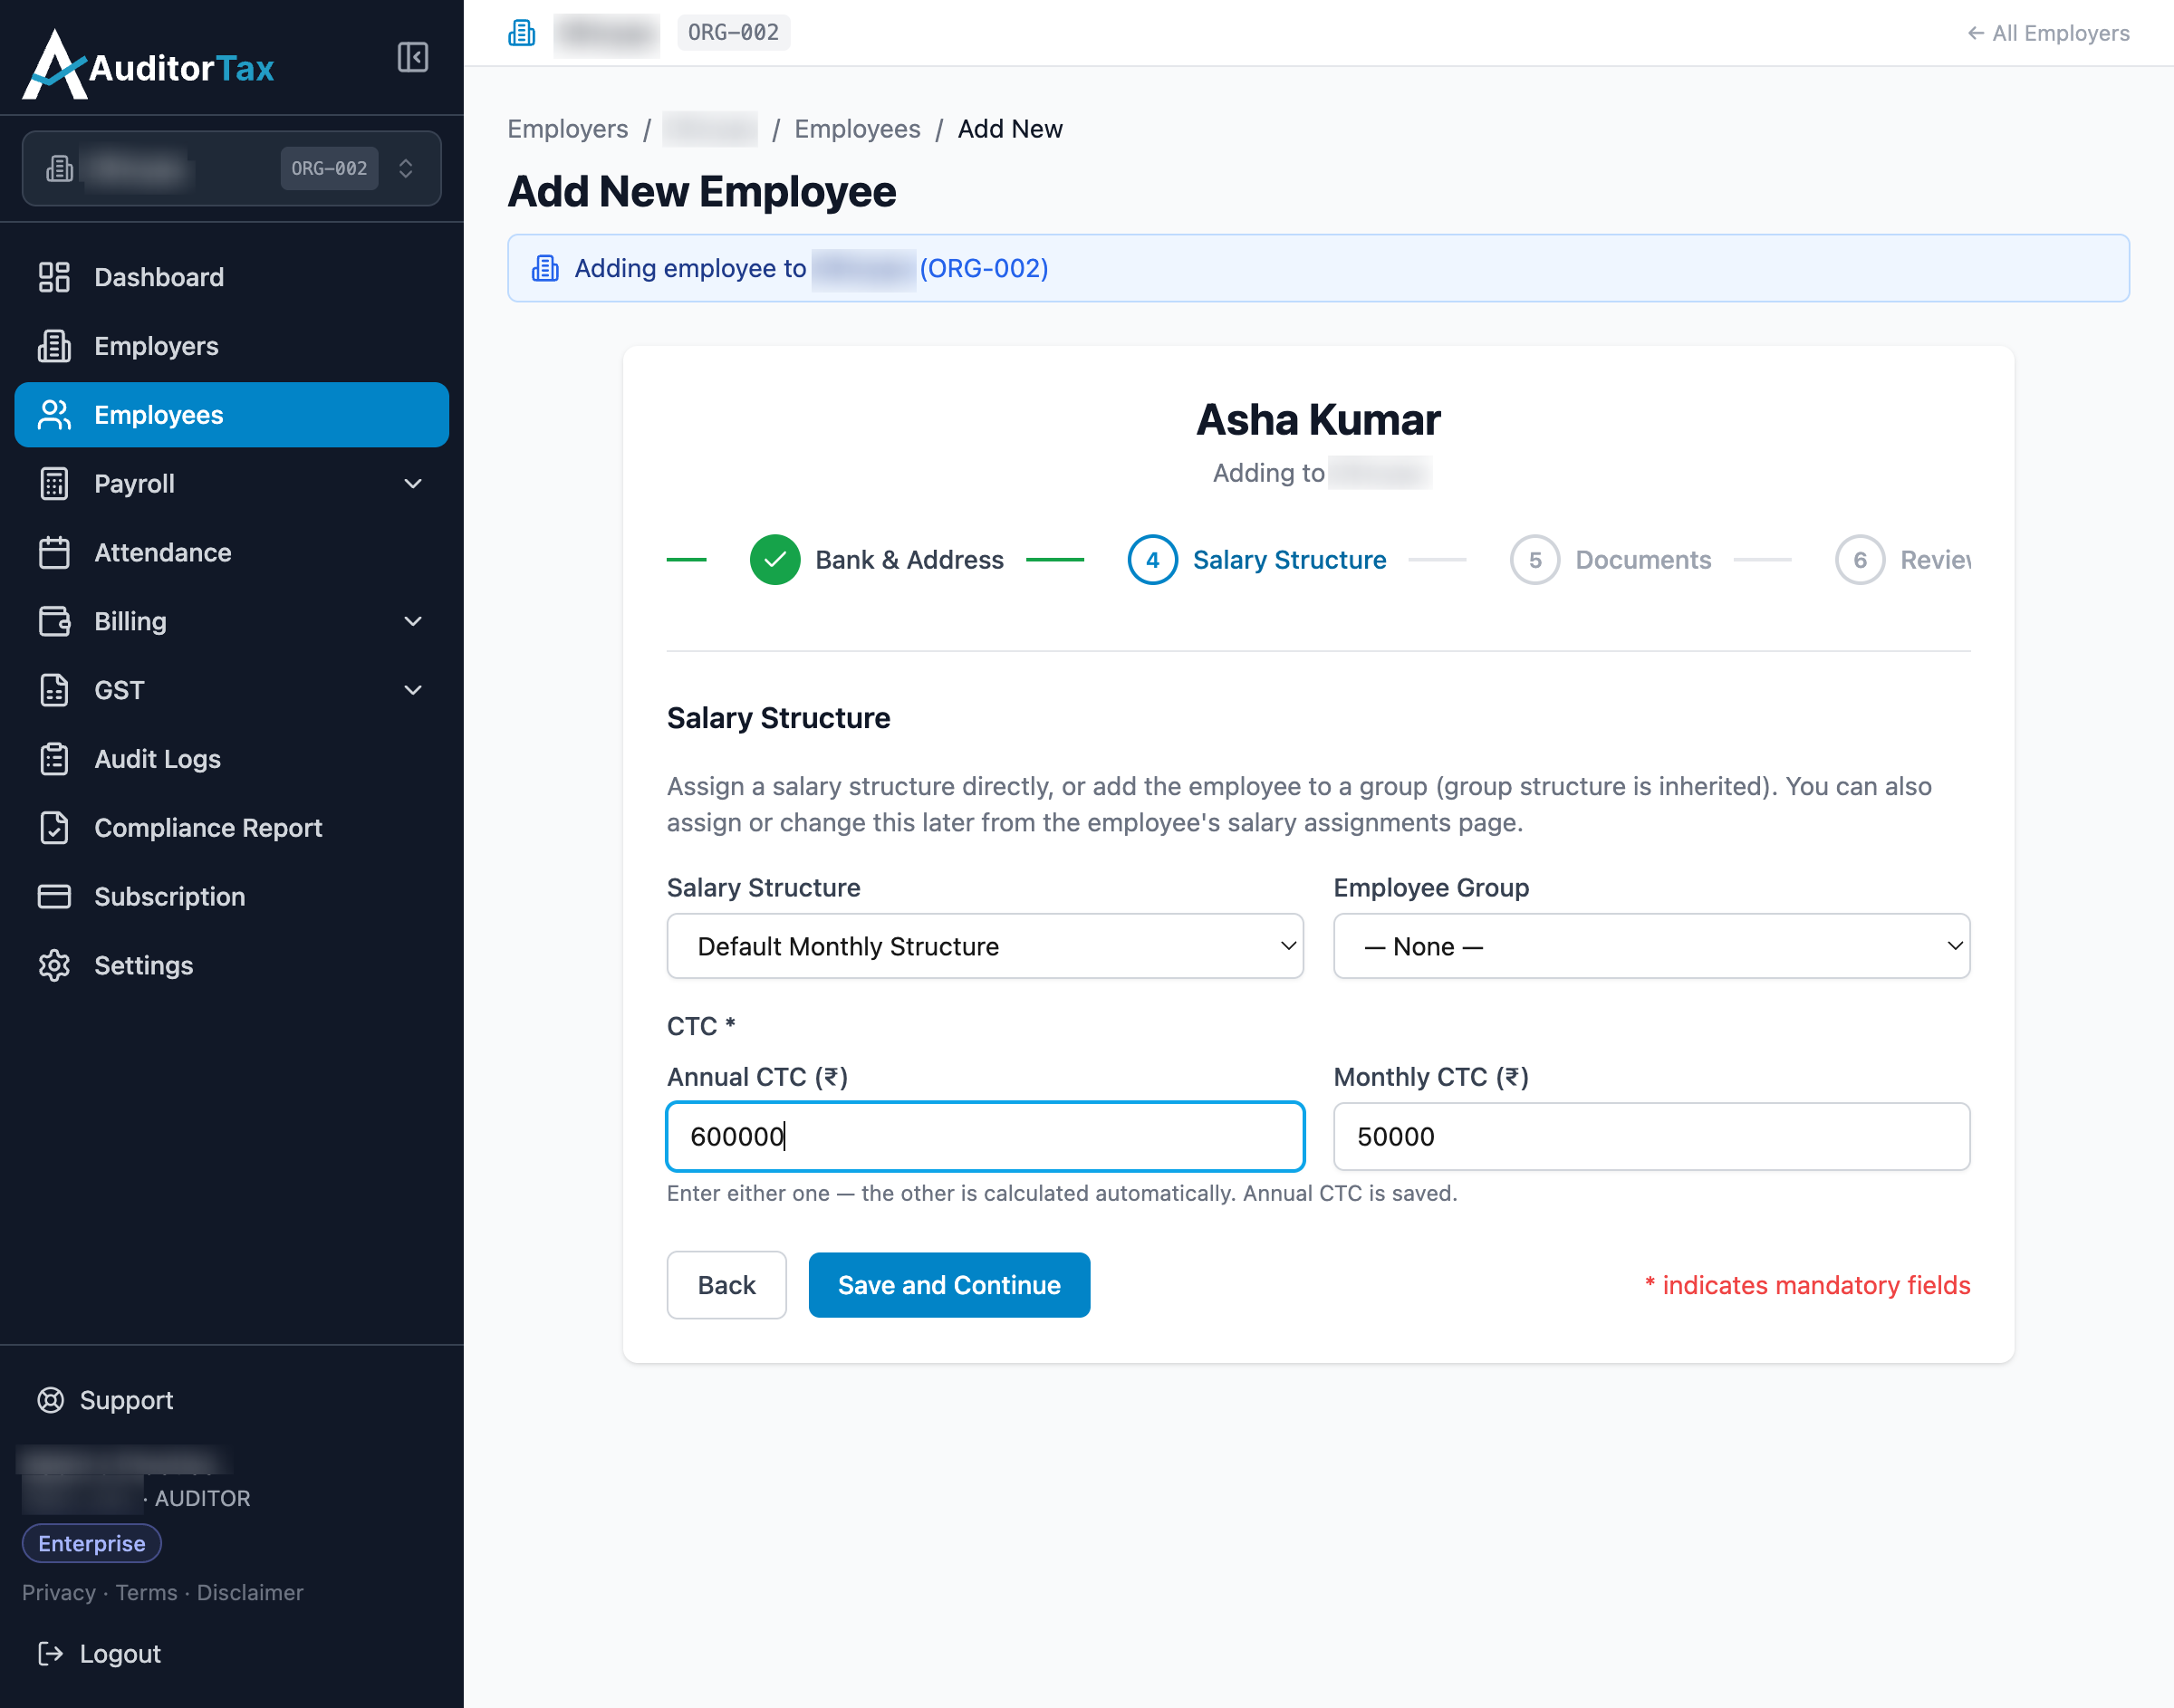
Task: Click the building icon in the top header
Action: (521, 33)
